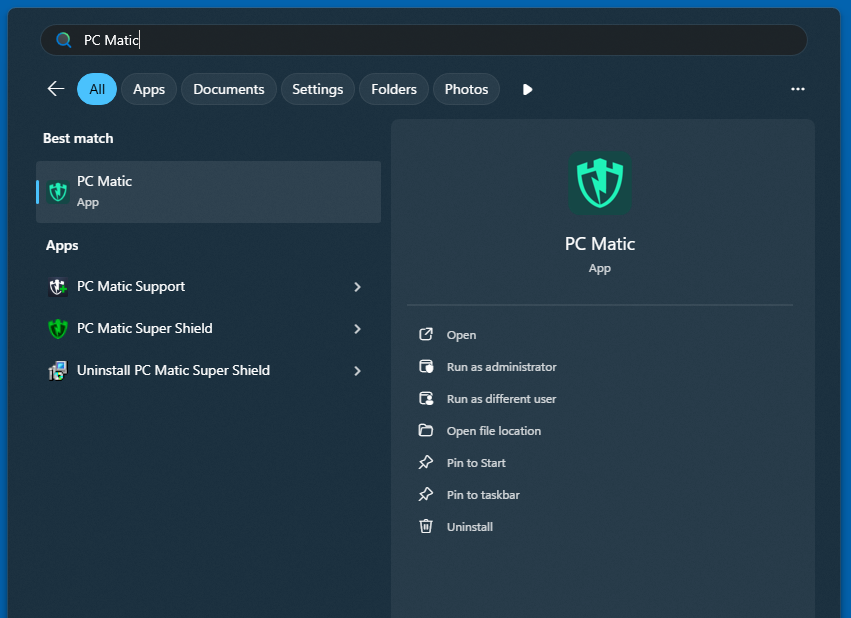The width and height of the screenshot is (851, 618).
Task: Expand the Uninstall PC Matic Super Shield chevron
Action: tap(357, 371)
